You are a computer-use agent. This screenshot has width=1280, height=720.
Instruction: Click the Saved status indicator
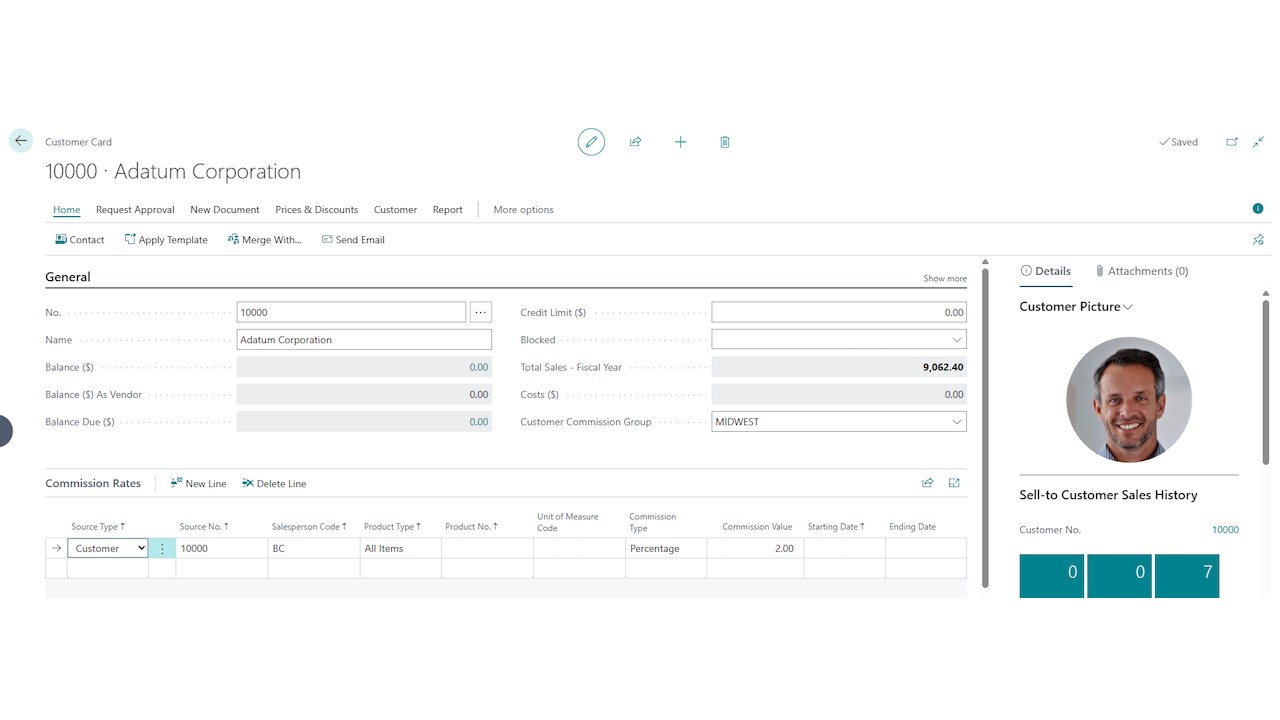coord(1178,142)
